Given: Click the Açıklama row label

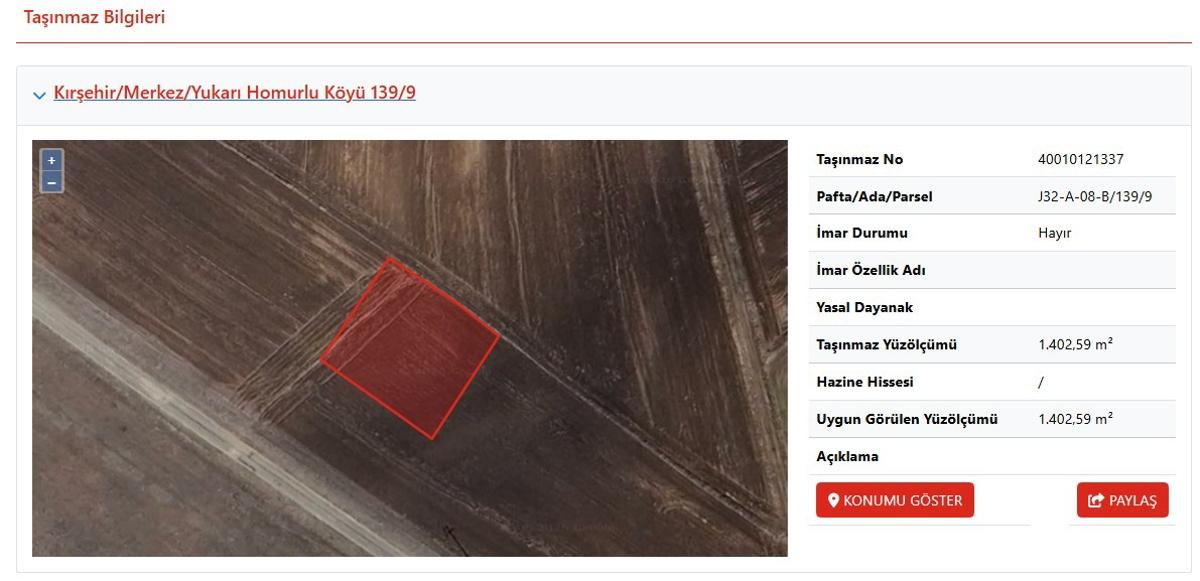Looking at the screenshot, I should (848, 456).
